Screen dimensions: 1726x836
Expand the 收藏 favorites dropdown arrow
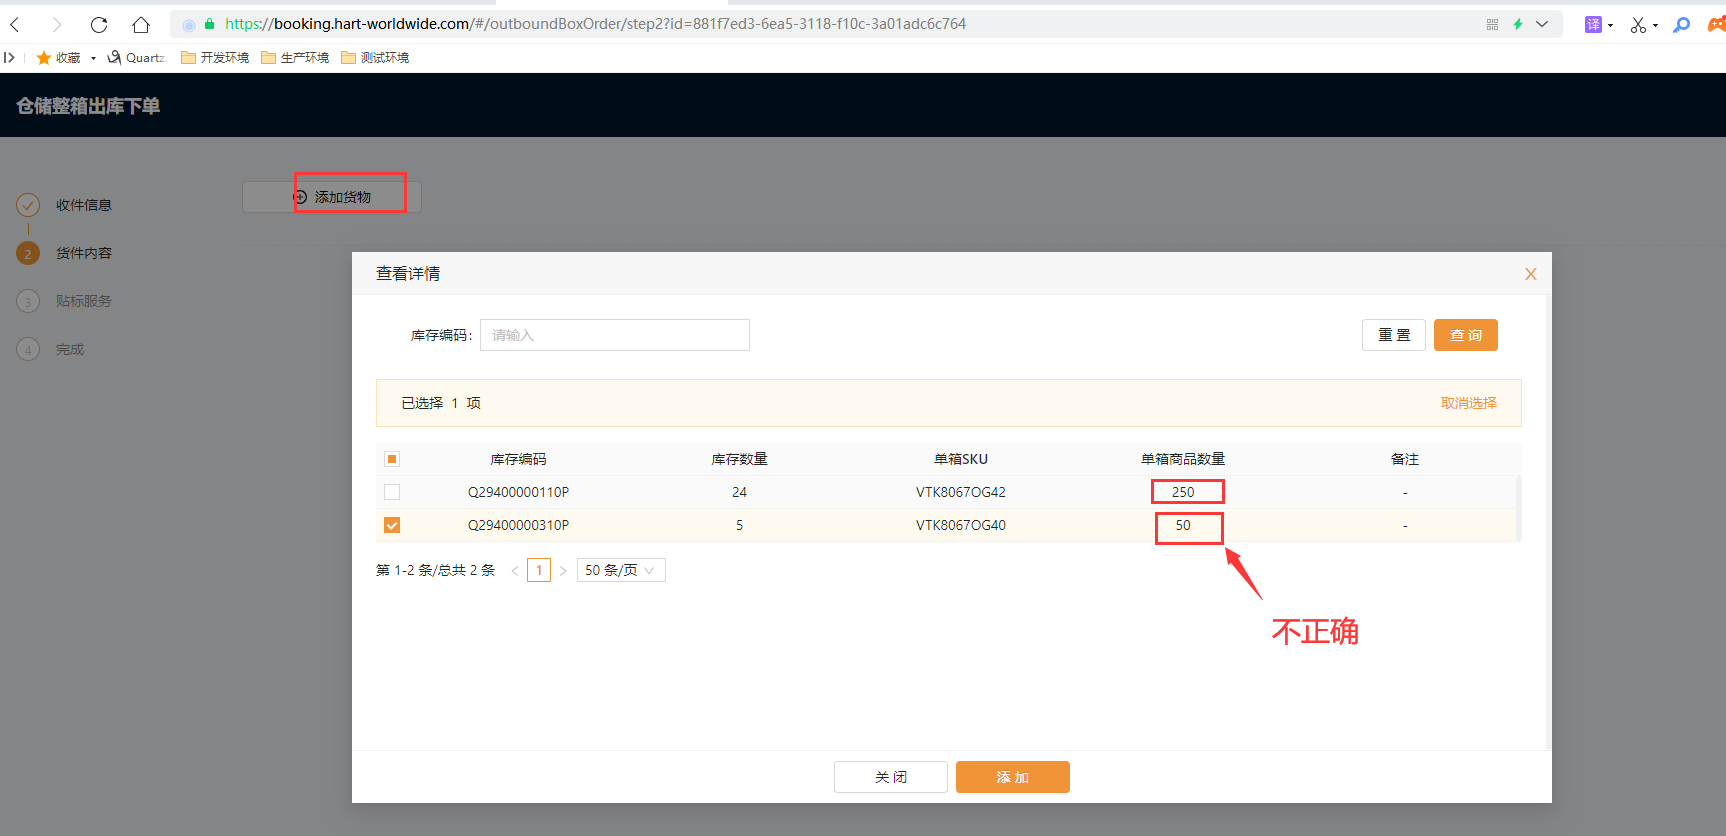pyautogui.click(x=93, y=58)
